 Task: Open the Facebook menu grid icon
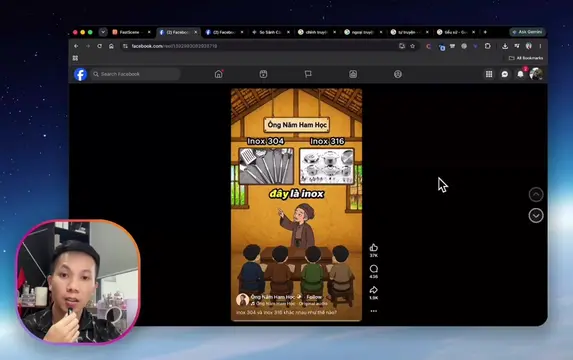[489, 74]
